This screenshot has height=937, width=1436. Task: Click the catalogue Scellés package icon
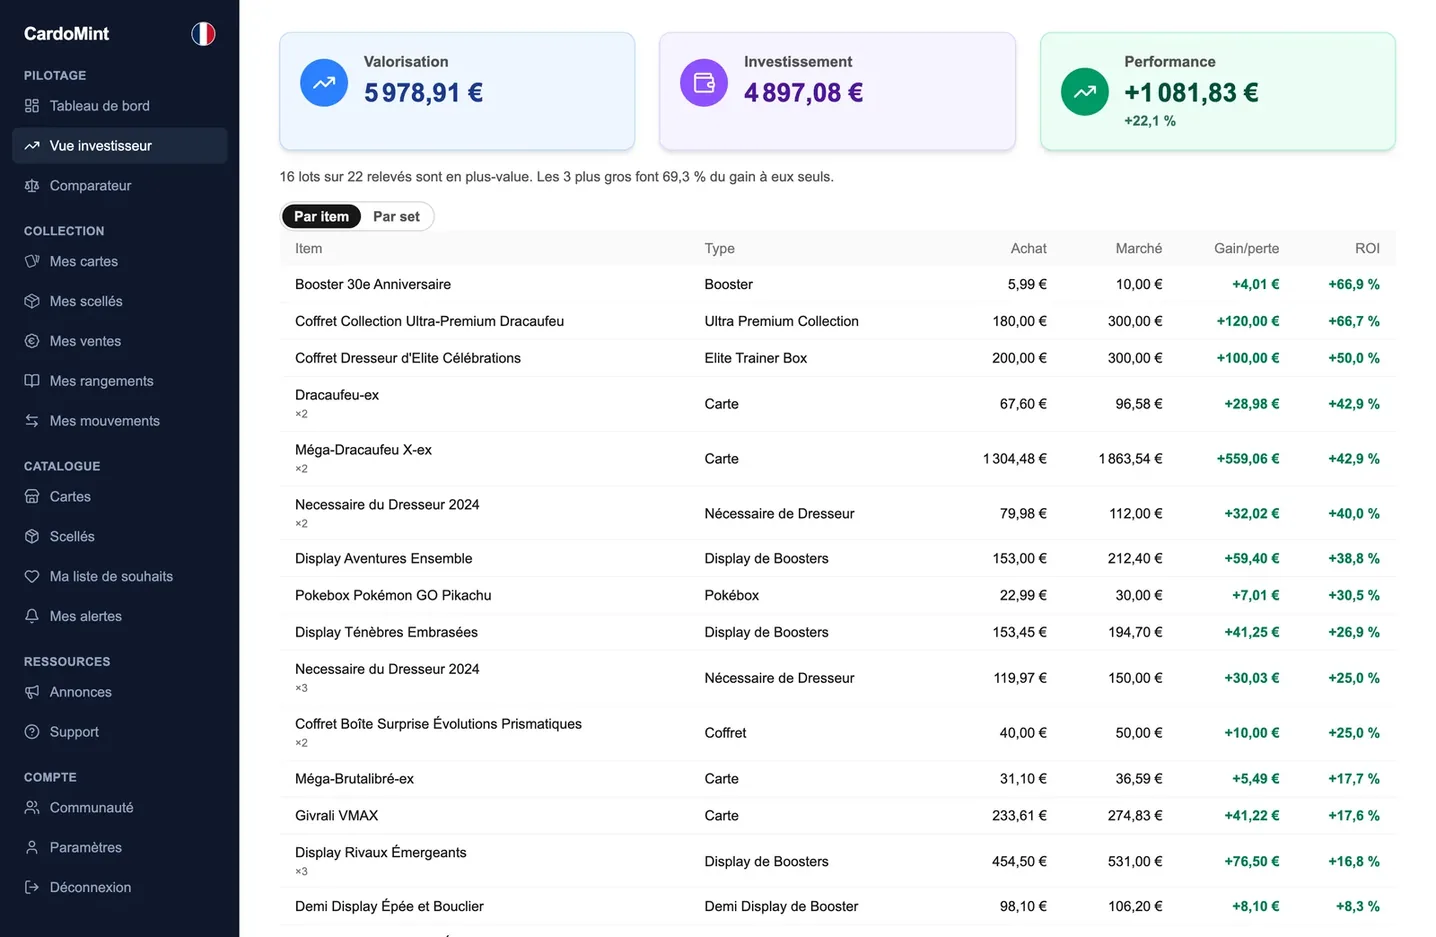coord(32,537)
